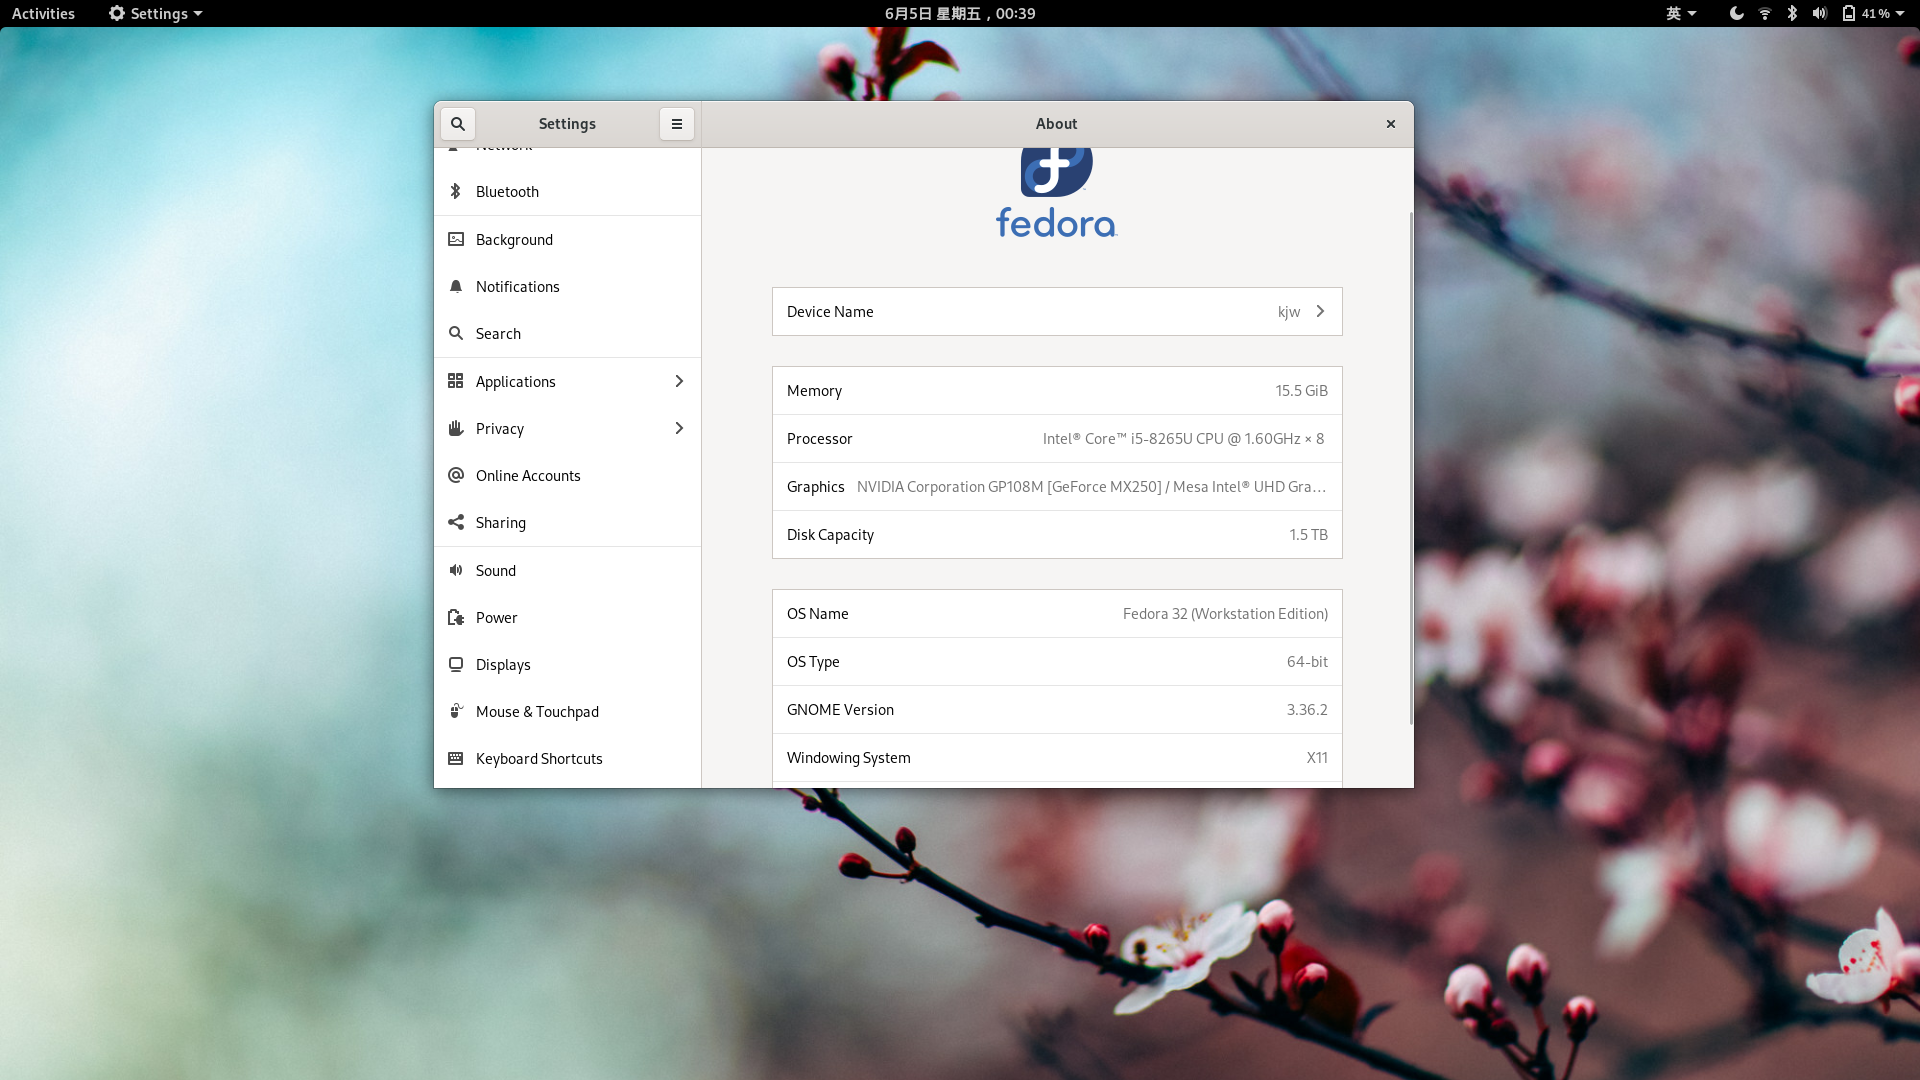Toggle the dark mode moon icon
Image resolution: width=1920 pixels, height=1080 pixels.
point(1737,13)
